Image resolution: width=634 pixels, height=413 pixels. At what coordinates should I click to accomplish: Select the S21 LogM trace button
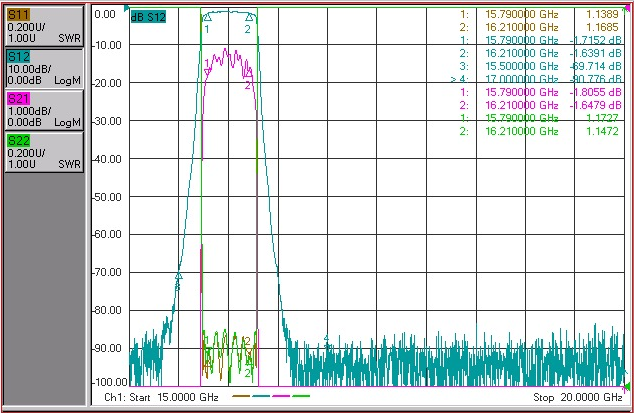click(x=44, y=110)
